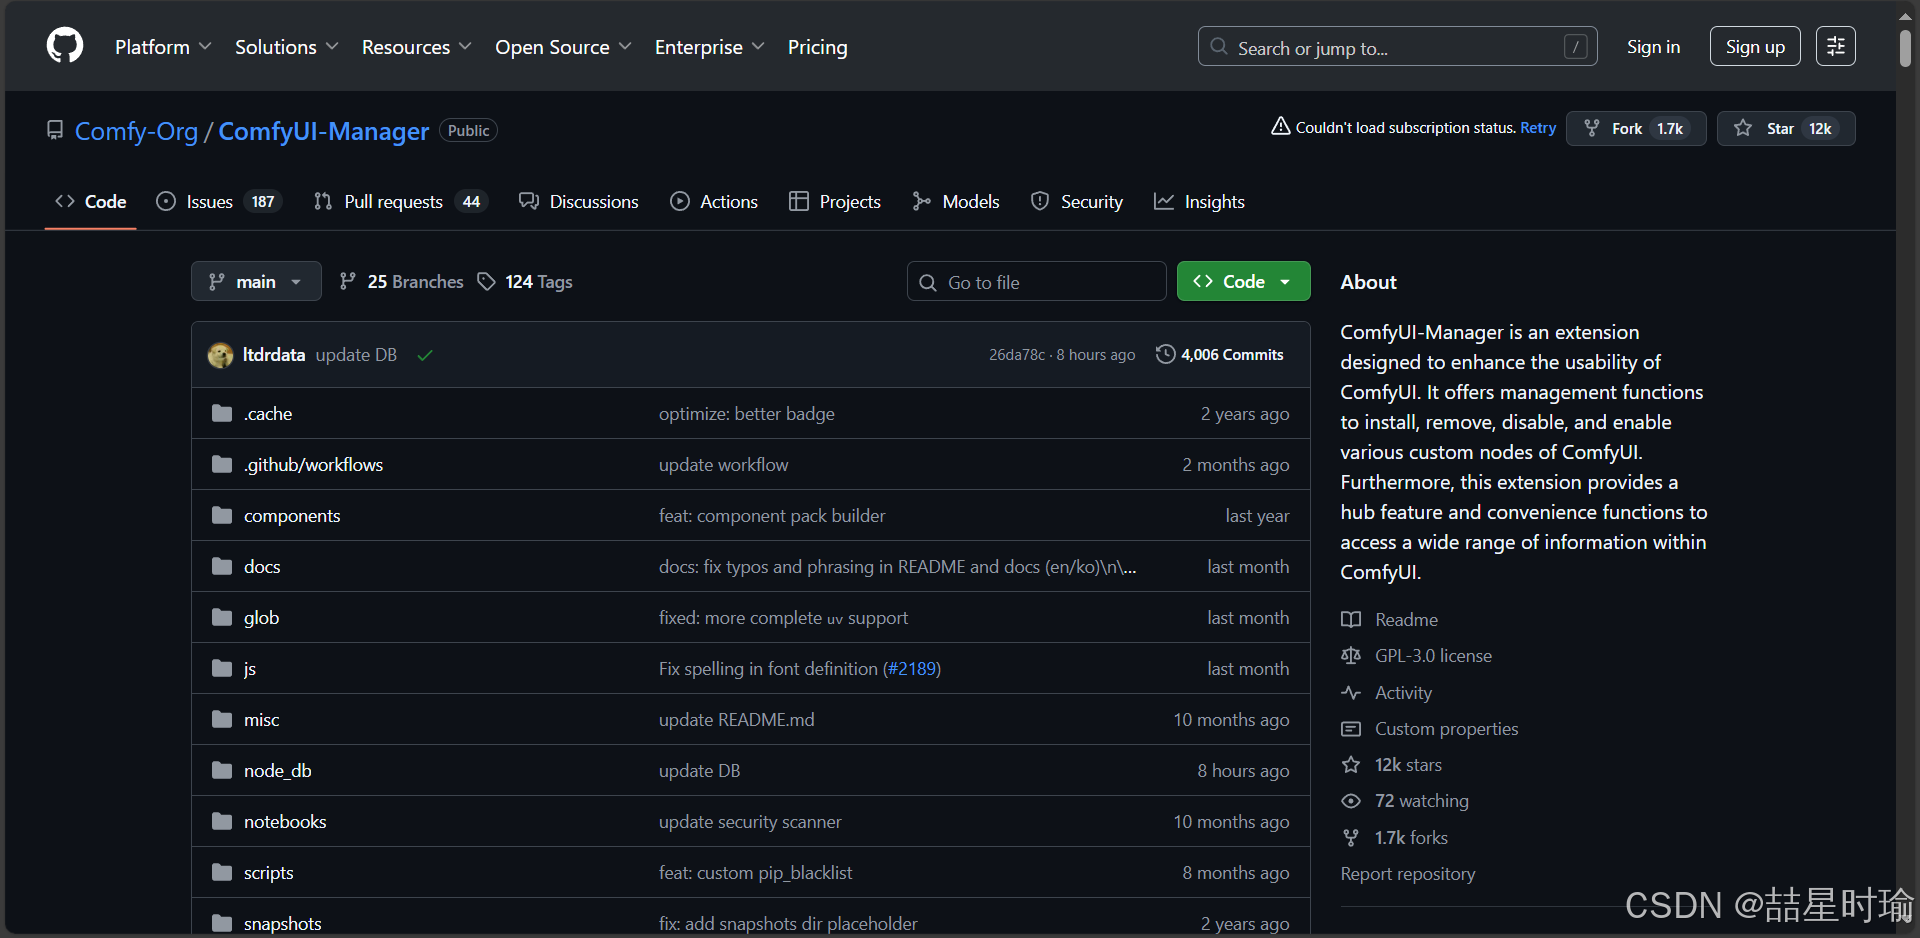Click the fork icon beside 1.7k forks

(1351, 838)
